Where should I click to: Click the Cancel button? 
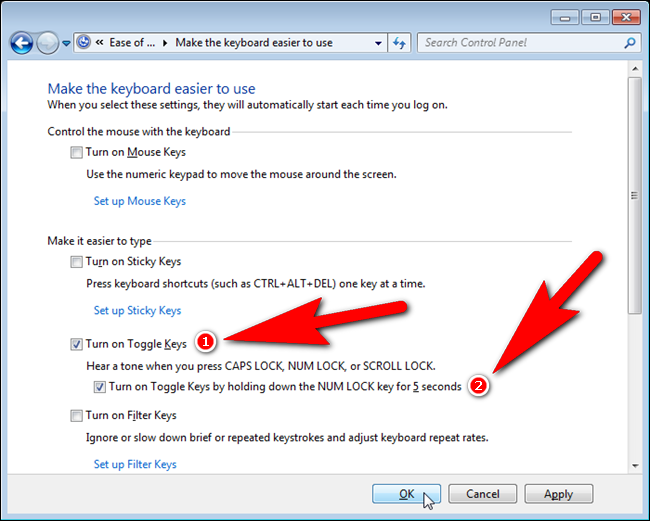pyautogui.click(x=483, y=494)
